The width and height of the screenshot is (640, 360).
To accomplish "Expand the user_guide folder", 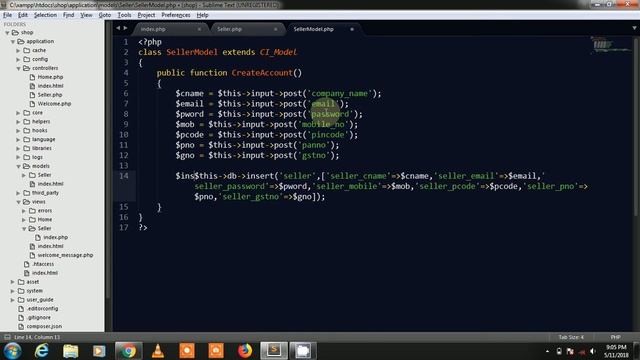I will pyautogui.click(x=13, y=300).
